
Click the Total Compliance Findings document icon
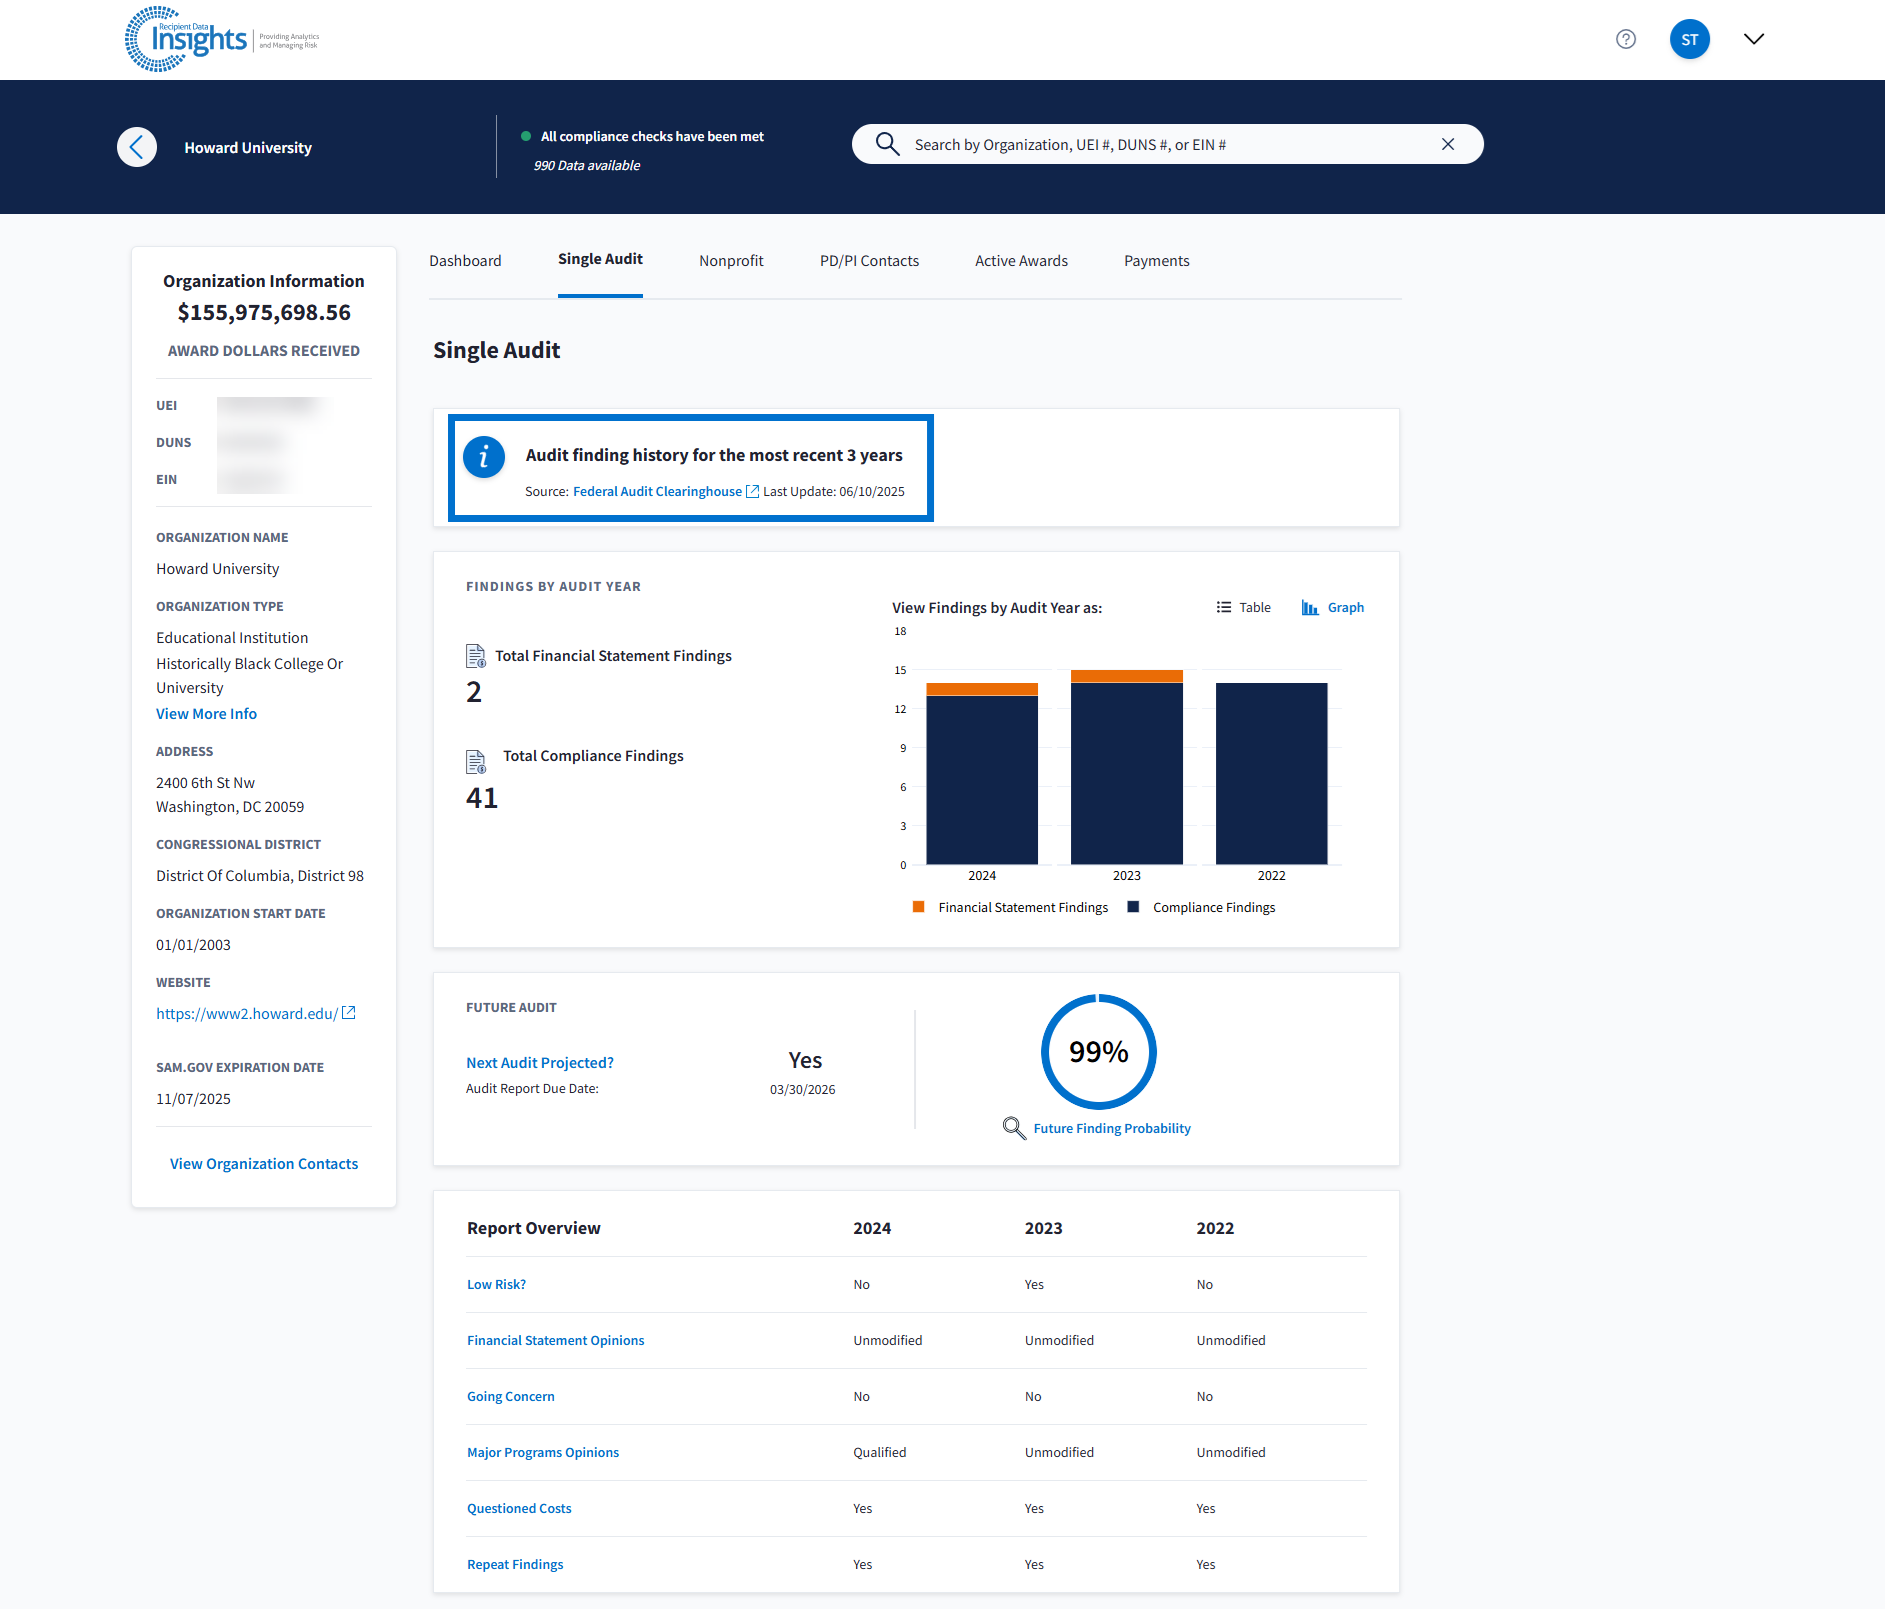coord(476,762)
